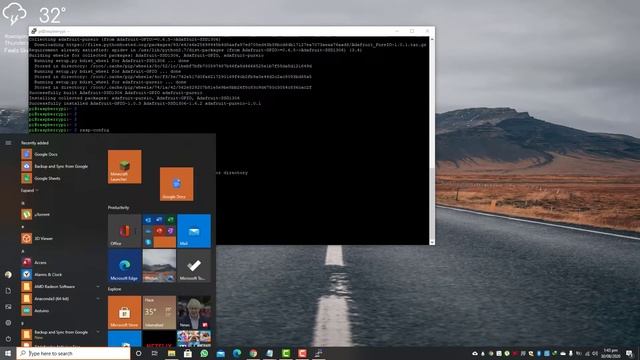Click the terminal window vertical scrollbar

click(432, 141)
